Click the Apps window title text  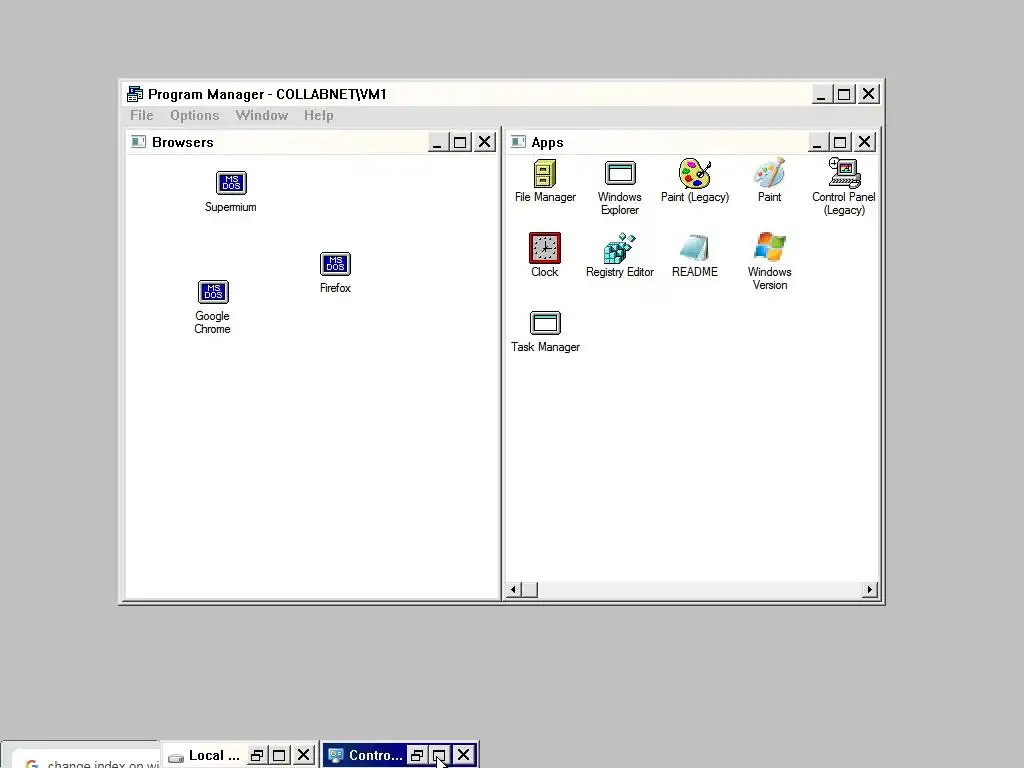coord(547,142)
